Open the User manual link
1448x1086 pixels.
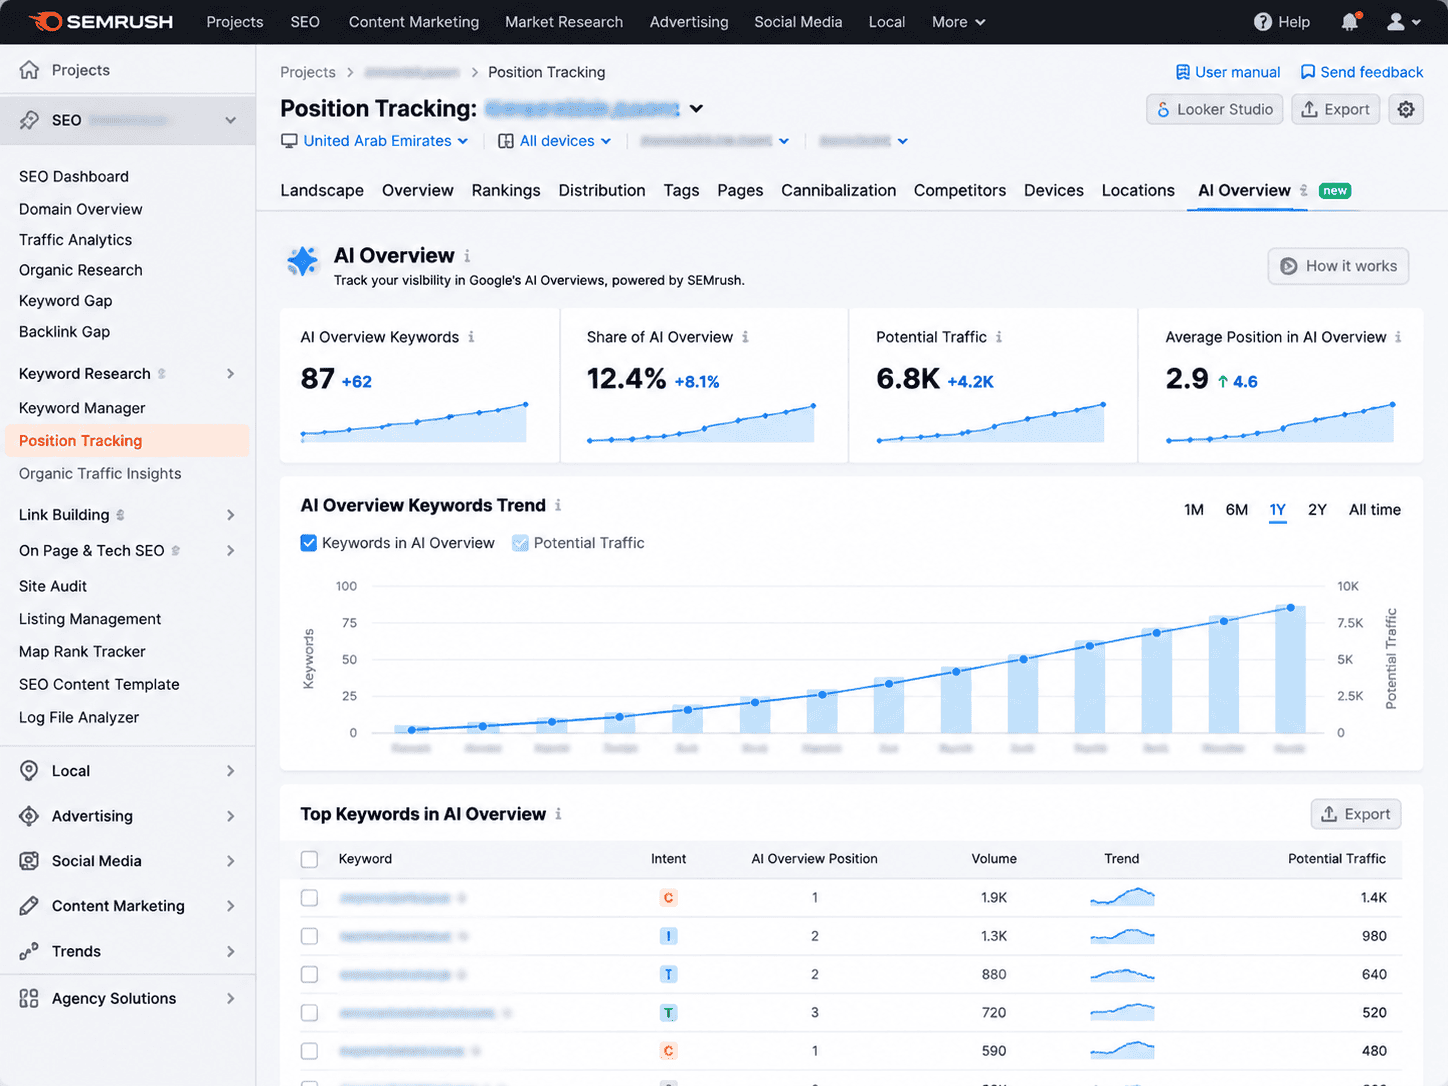pyautogui.click(x=1228, y=72)
